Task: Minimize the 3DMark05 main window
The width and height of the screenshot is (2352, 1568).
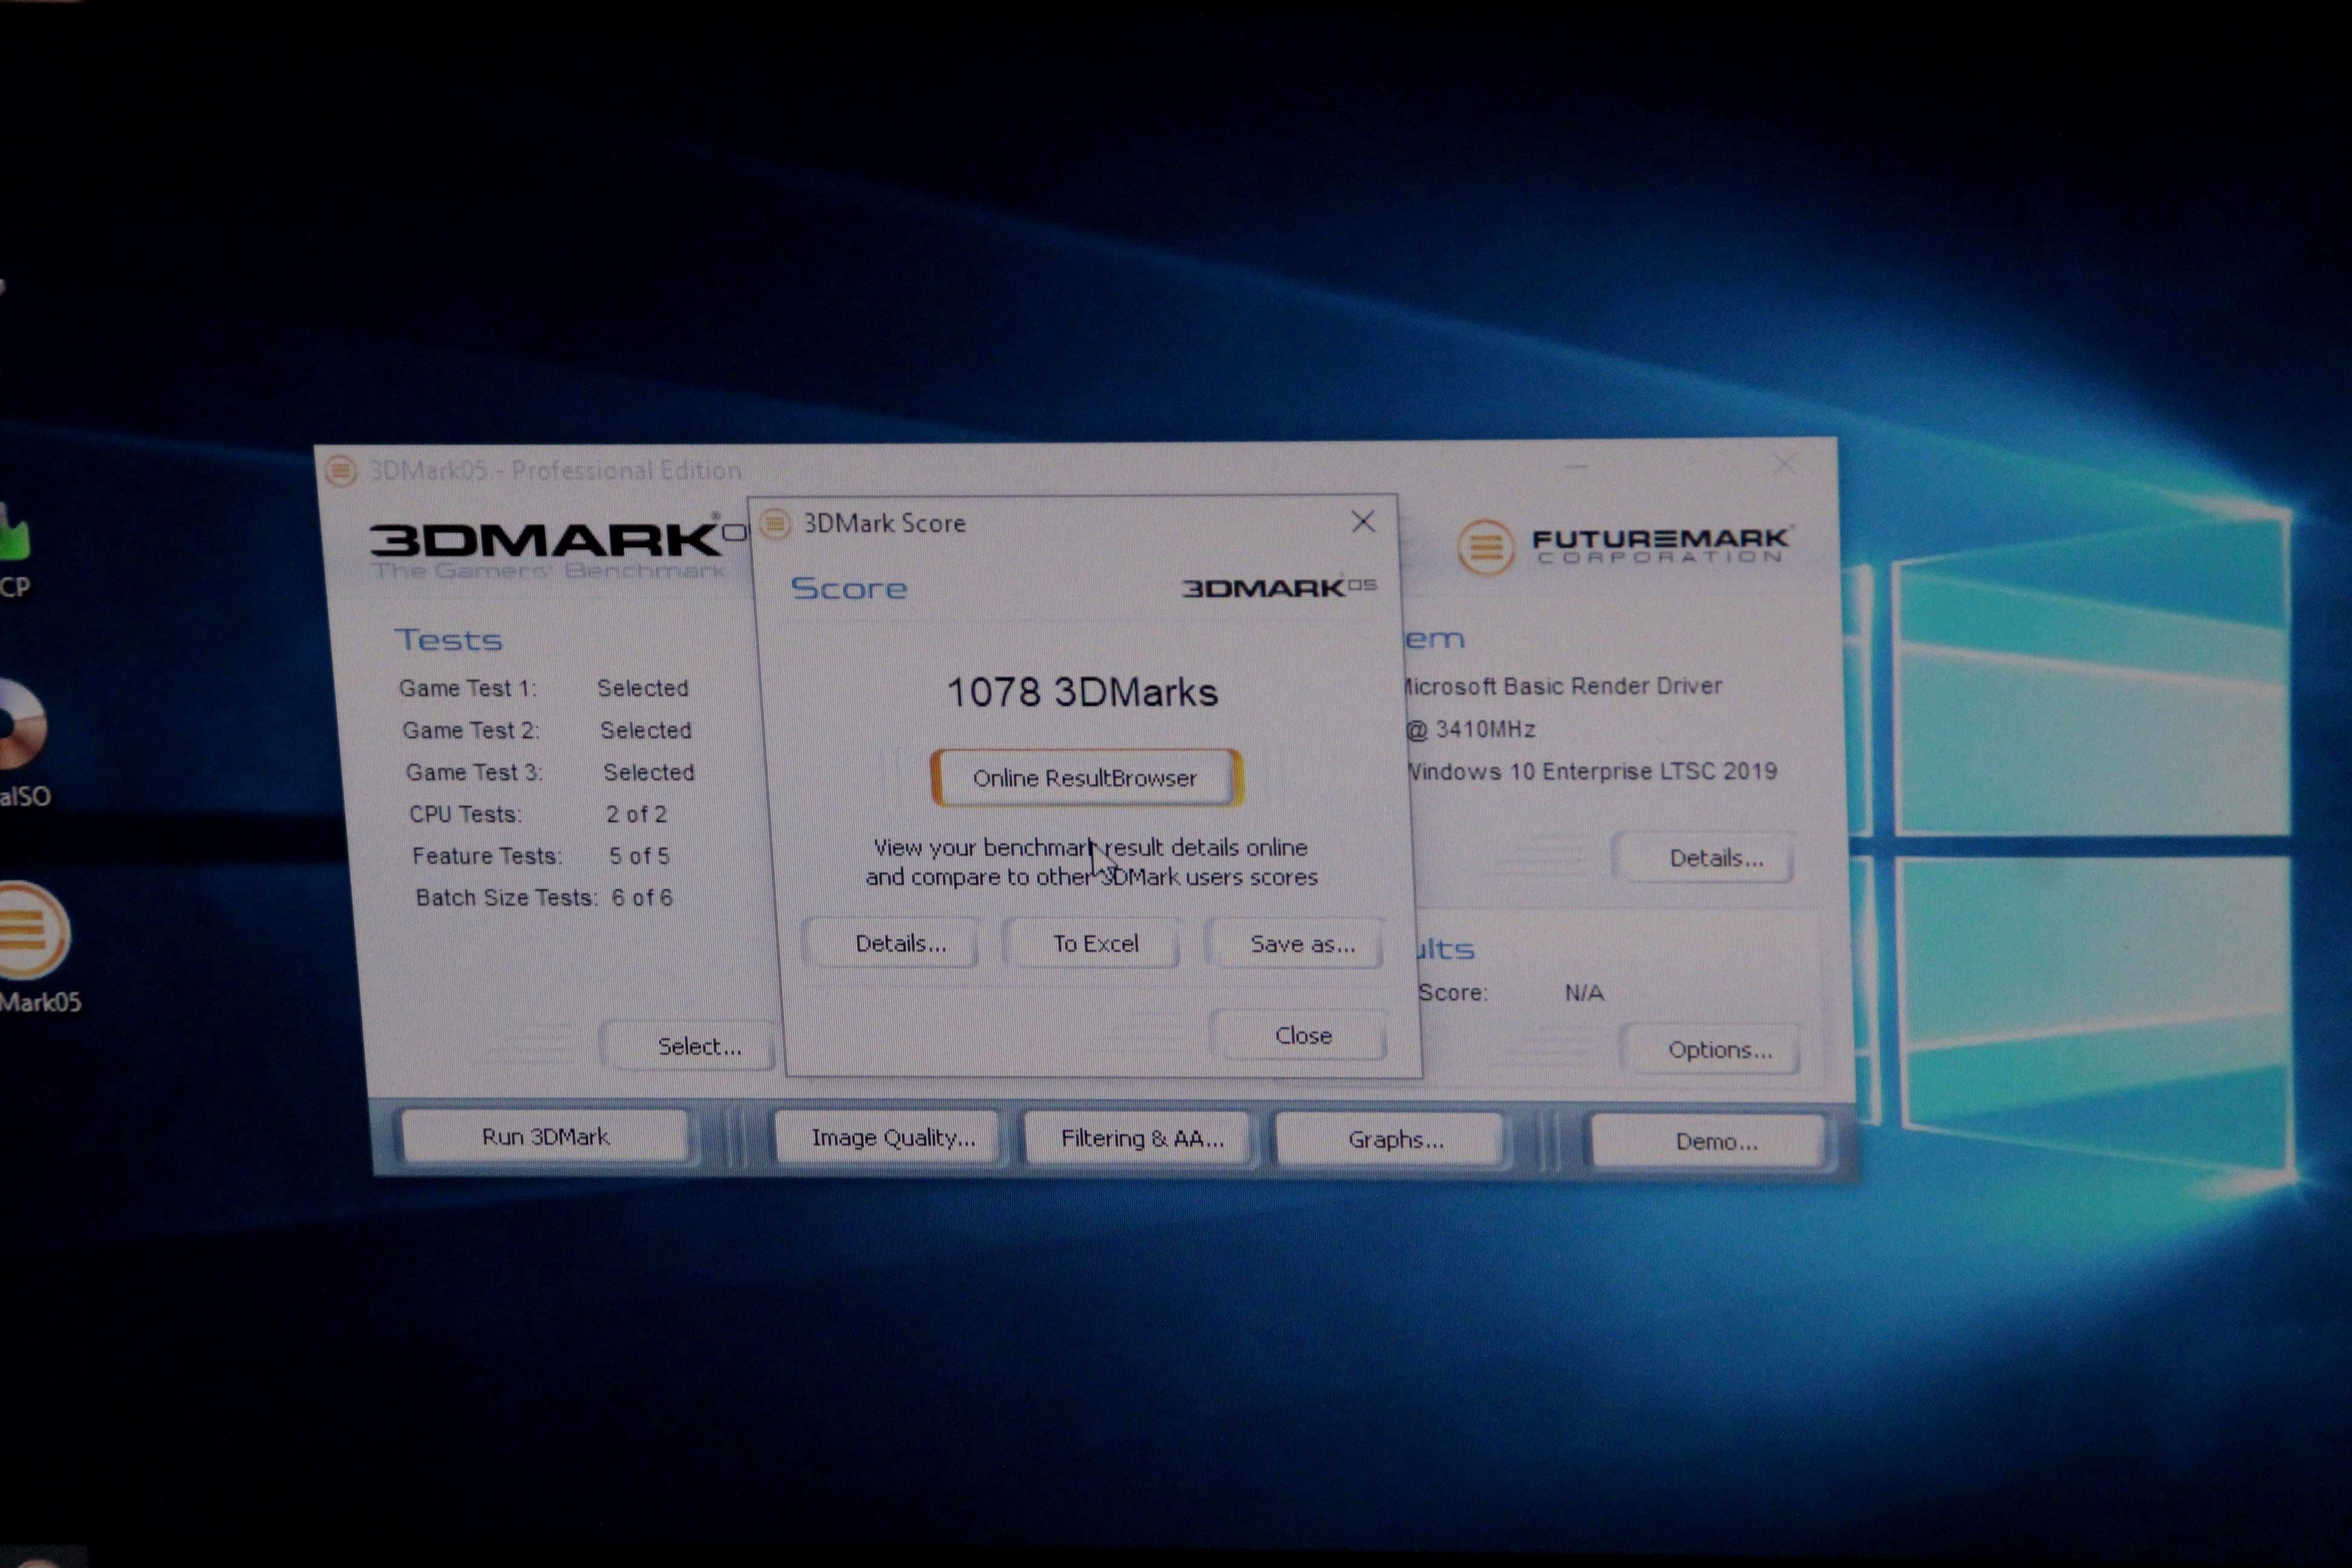Action: click(x=1576, y=465)
